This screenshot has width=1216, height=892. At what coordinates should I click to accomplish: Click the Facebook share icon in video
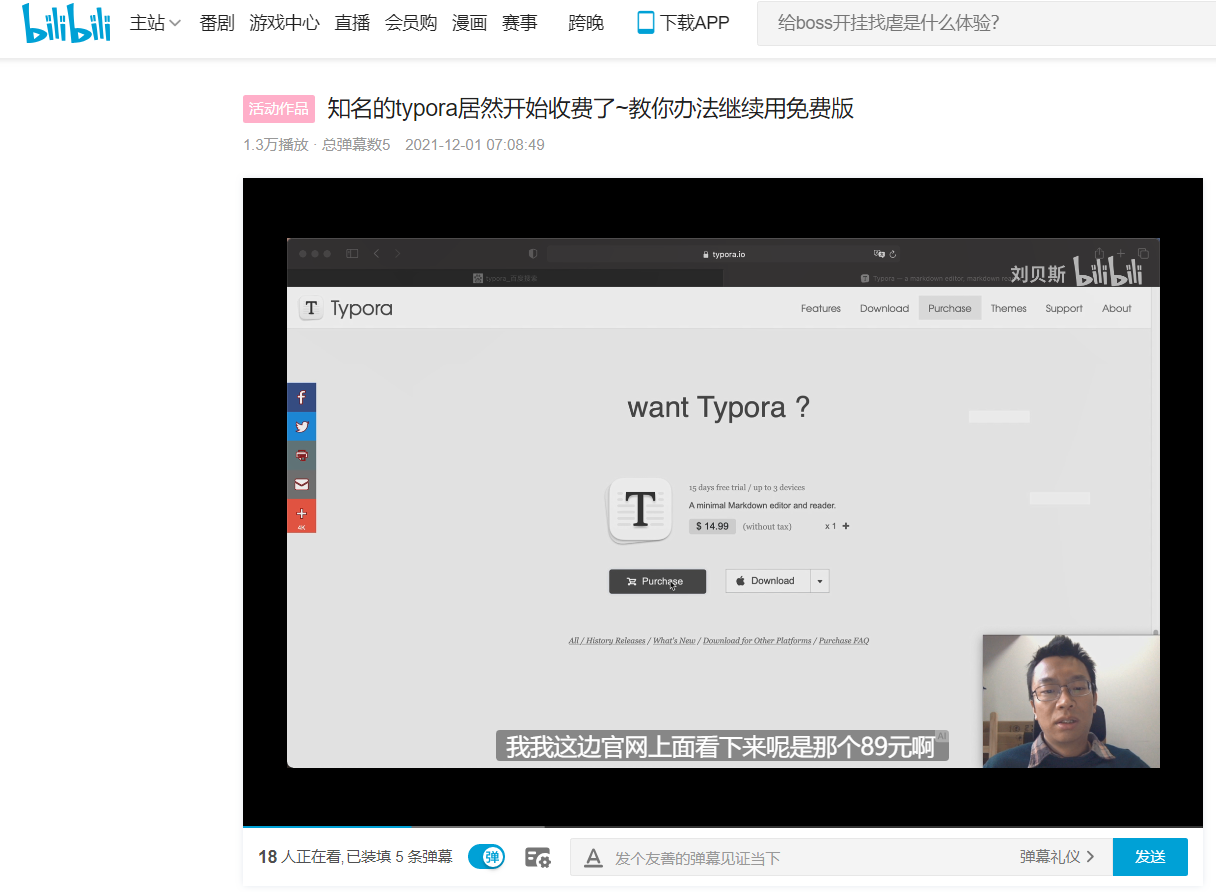(x=301, y=397)
